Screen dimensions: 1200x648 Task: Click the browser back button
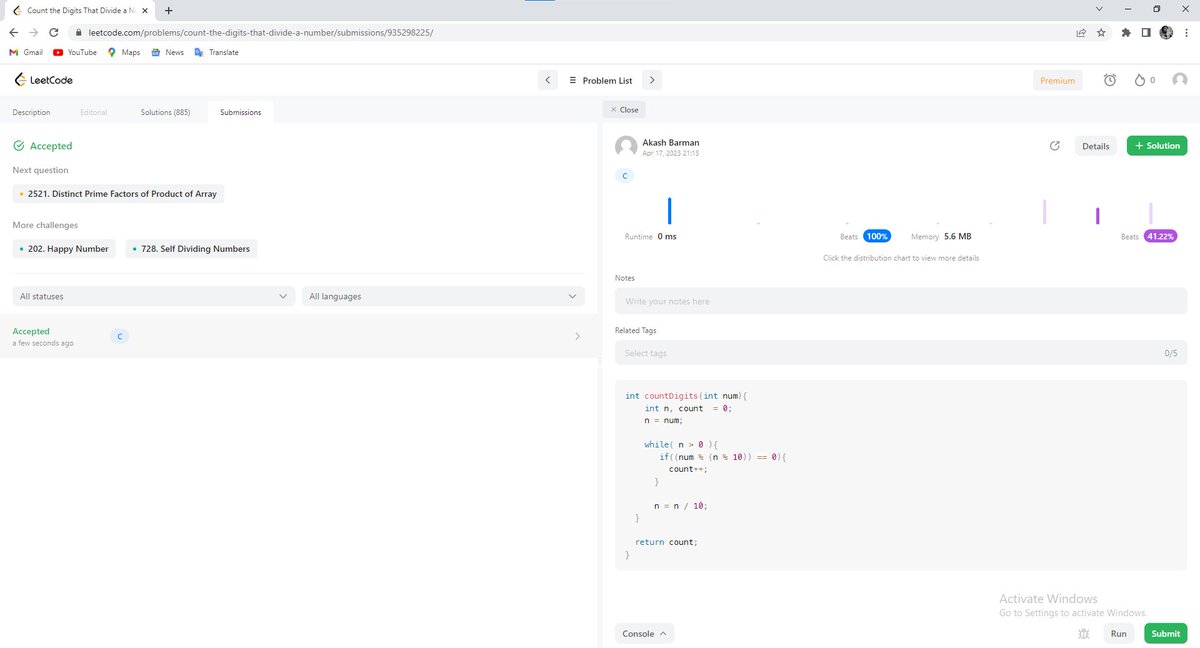(13, 32)
